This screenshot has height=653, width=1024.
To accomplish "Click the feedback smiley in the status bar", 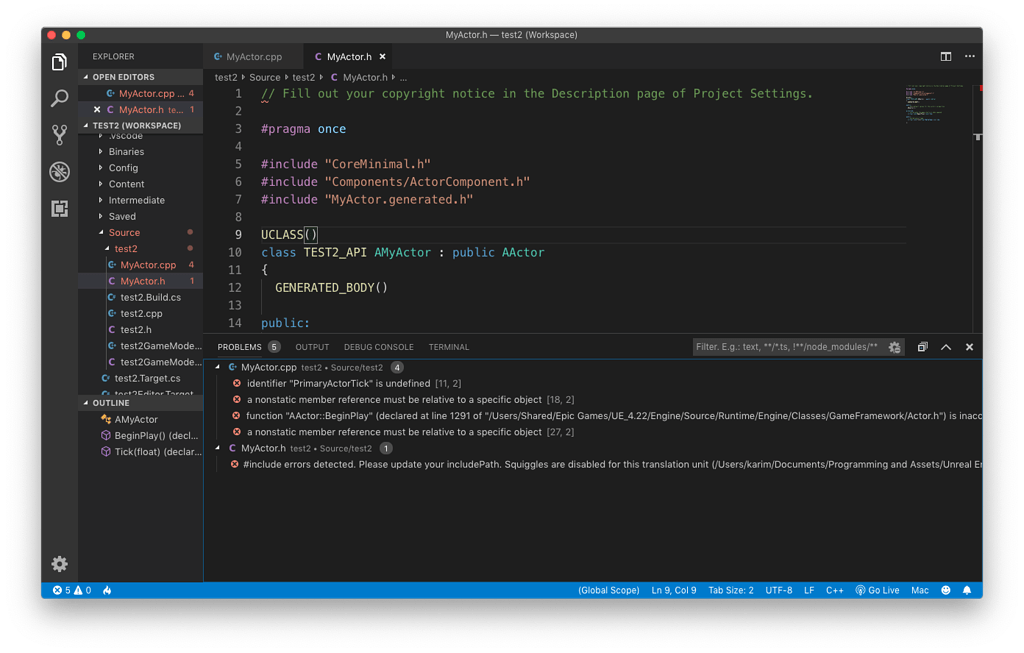I will click(944, 590).
